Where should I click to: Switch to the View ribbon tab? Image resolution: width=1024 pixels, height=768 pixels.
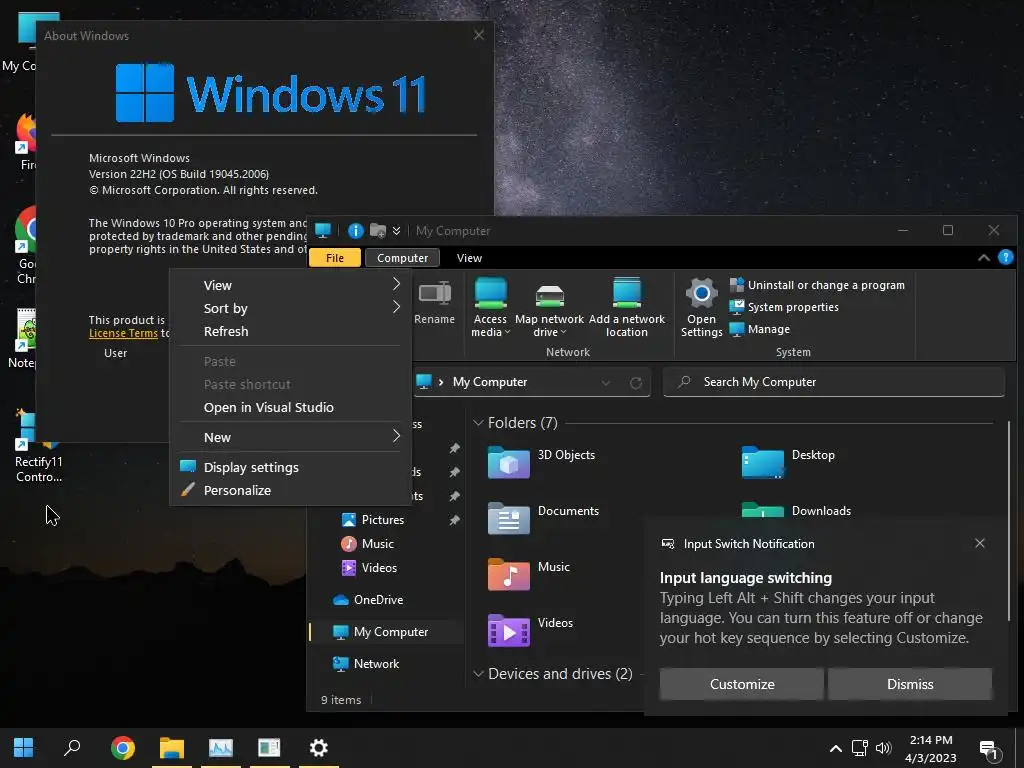pos(469,258)
